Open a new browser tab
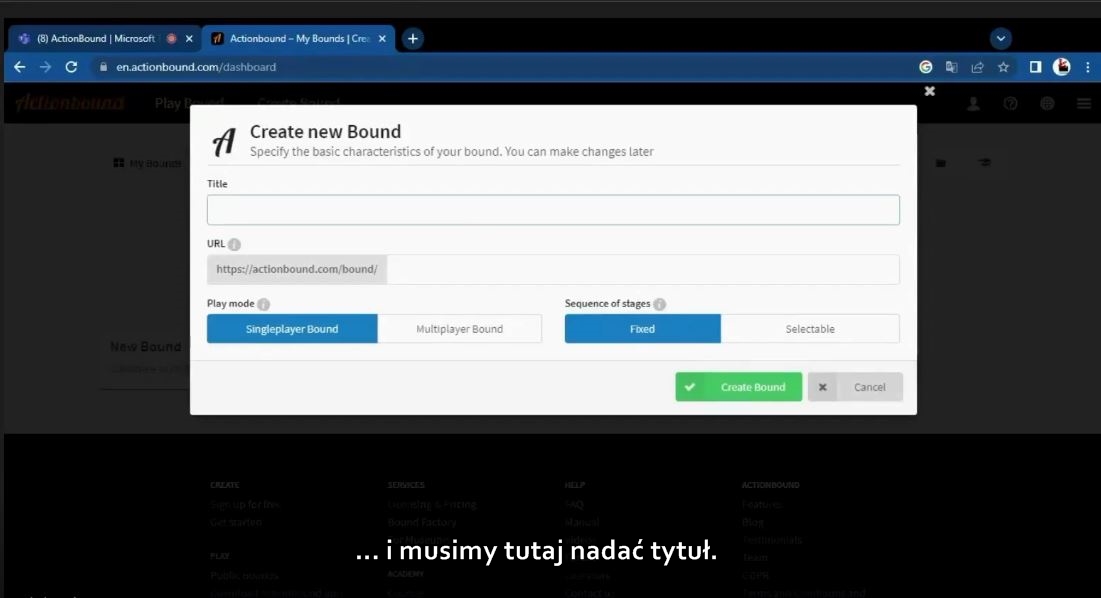The width and height of the screenshot is (1101, 598). 412,39
